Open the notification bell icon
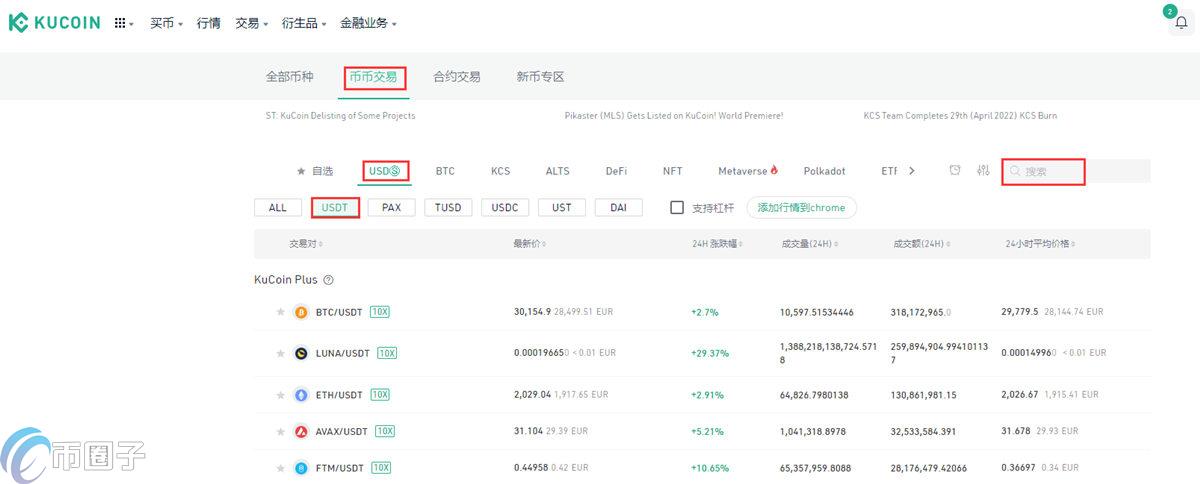This screenshot has height=484, width=1200. click(1181, 23)
